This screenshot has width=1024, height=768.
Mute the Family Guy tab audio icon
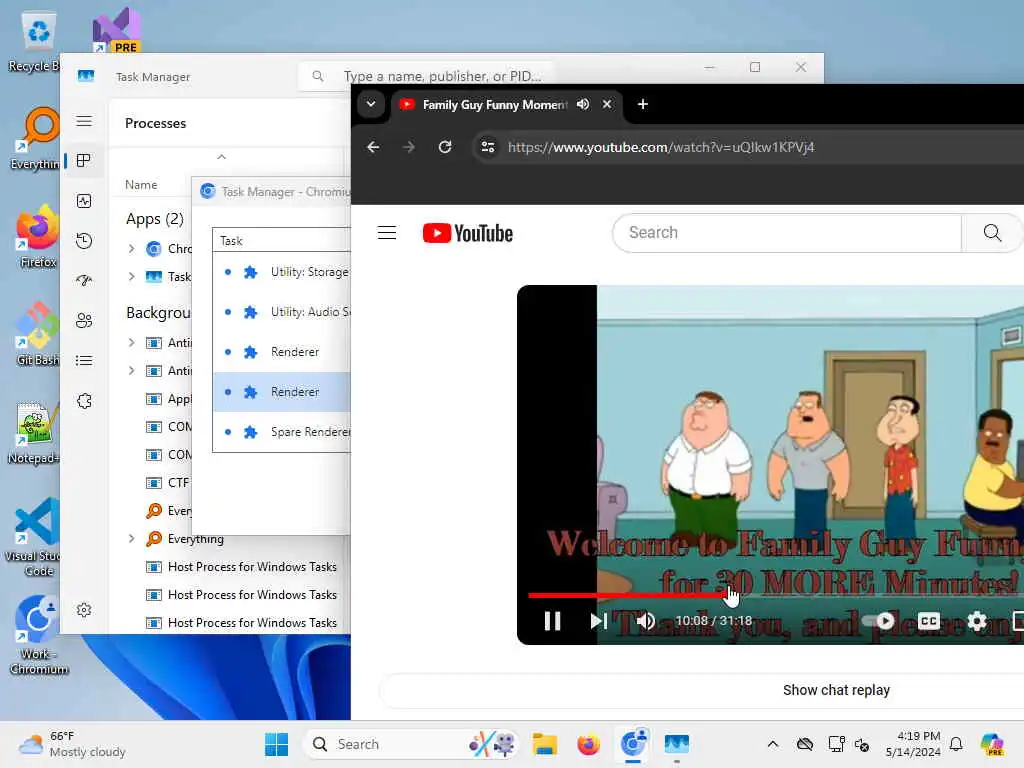(x=583, y=104)
